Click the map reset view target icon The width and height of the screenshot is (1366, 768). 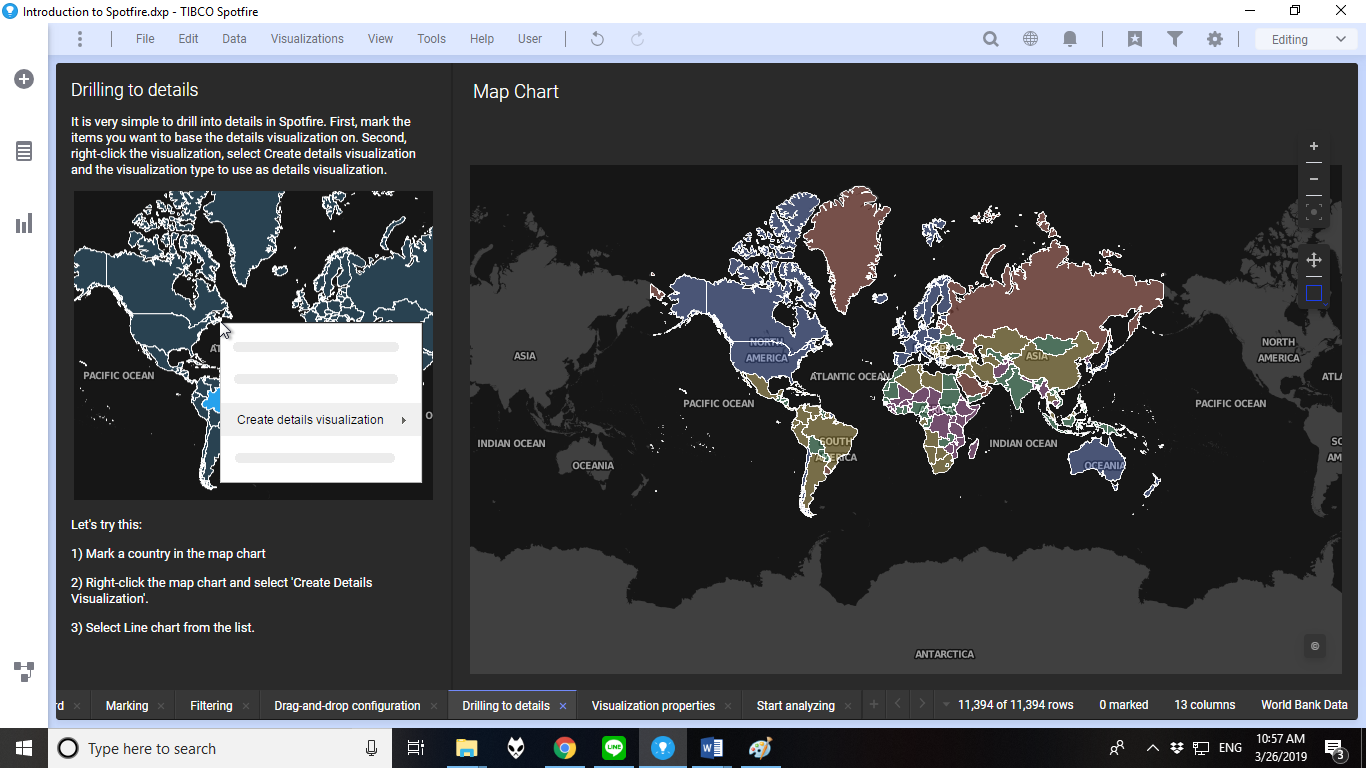click(1314, 212)
